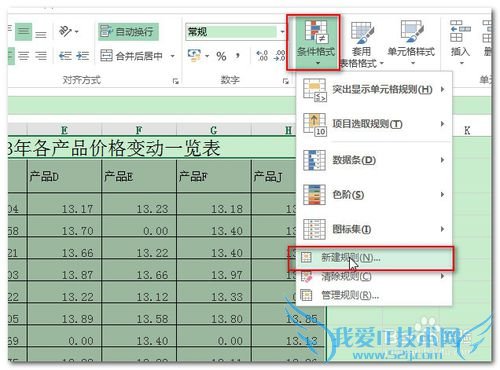The image size is (500, 370).
Task: Click Decrease Decimal icon
Action: [279, 56]
